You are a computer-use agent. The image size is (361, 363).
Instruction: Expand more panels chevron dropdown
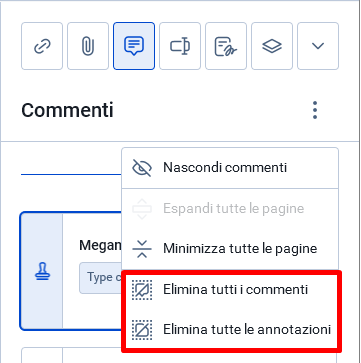pyautogui.click(x=318, y=46)
